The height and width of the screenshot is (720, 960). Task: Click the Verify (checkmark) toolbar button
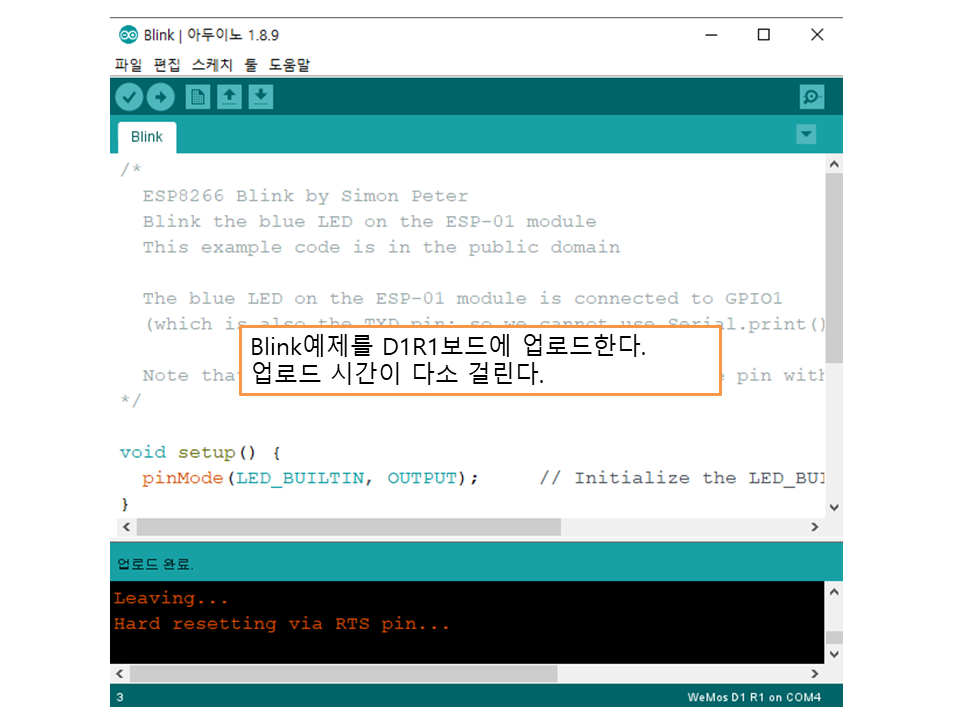click(129, 97)
